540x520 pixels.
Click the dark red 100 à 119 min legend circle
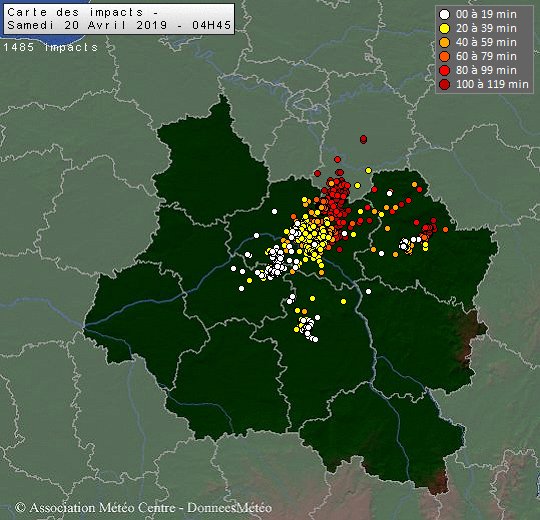445,84
